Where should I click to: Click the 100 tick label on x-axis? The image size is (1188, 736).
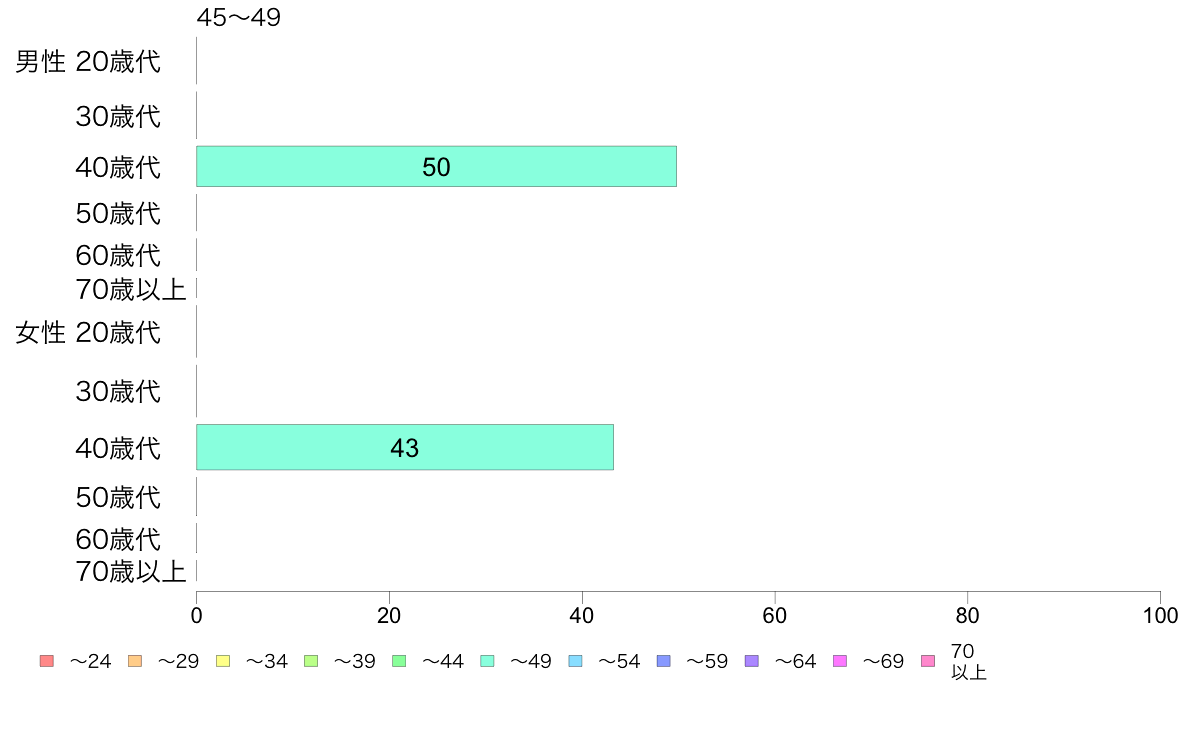click(x=1160, y=615)
